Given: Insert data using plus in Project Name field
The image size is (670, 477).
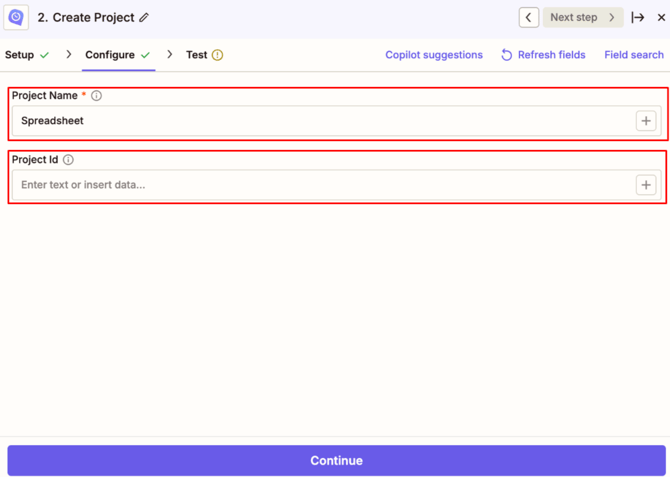Looking at the screenshot, I should (646, 121).
